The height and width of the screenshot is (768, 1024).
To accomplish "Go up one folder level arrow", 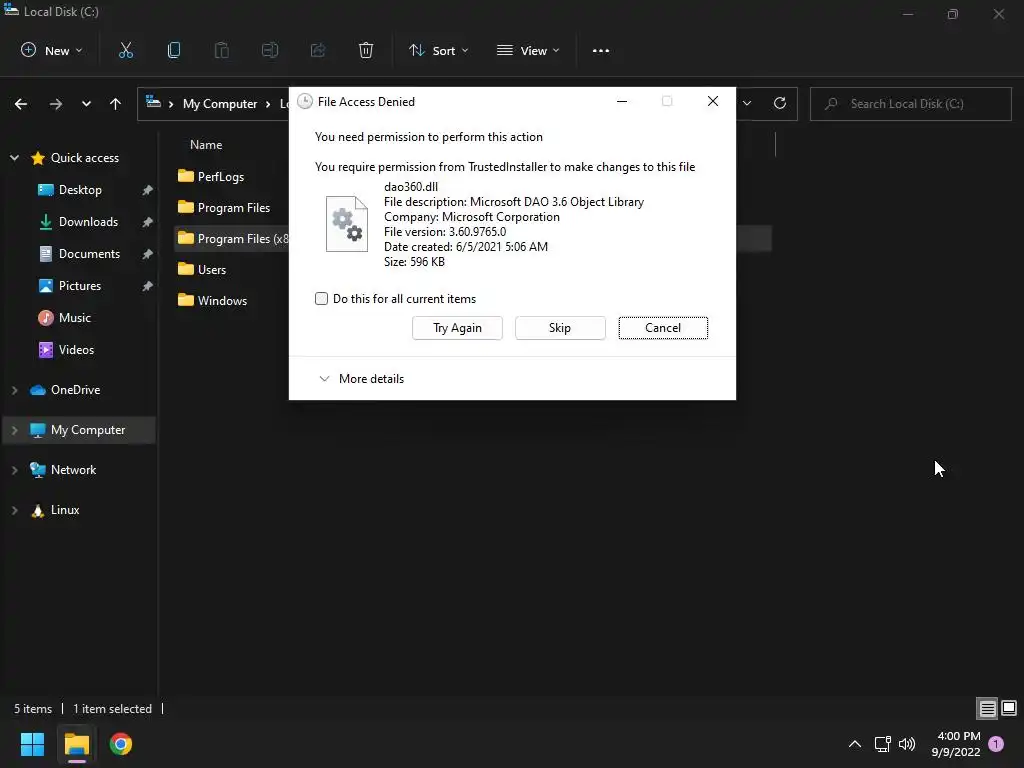I will pos(116,104).
